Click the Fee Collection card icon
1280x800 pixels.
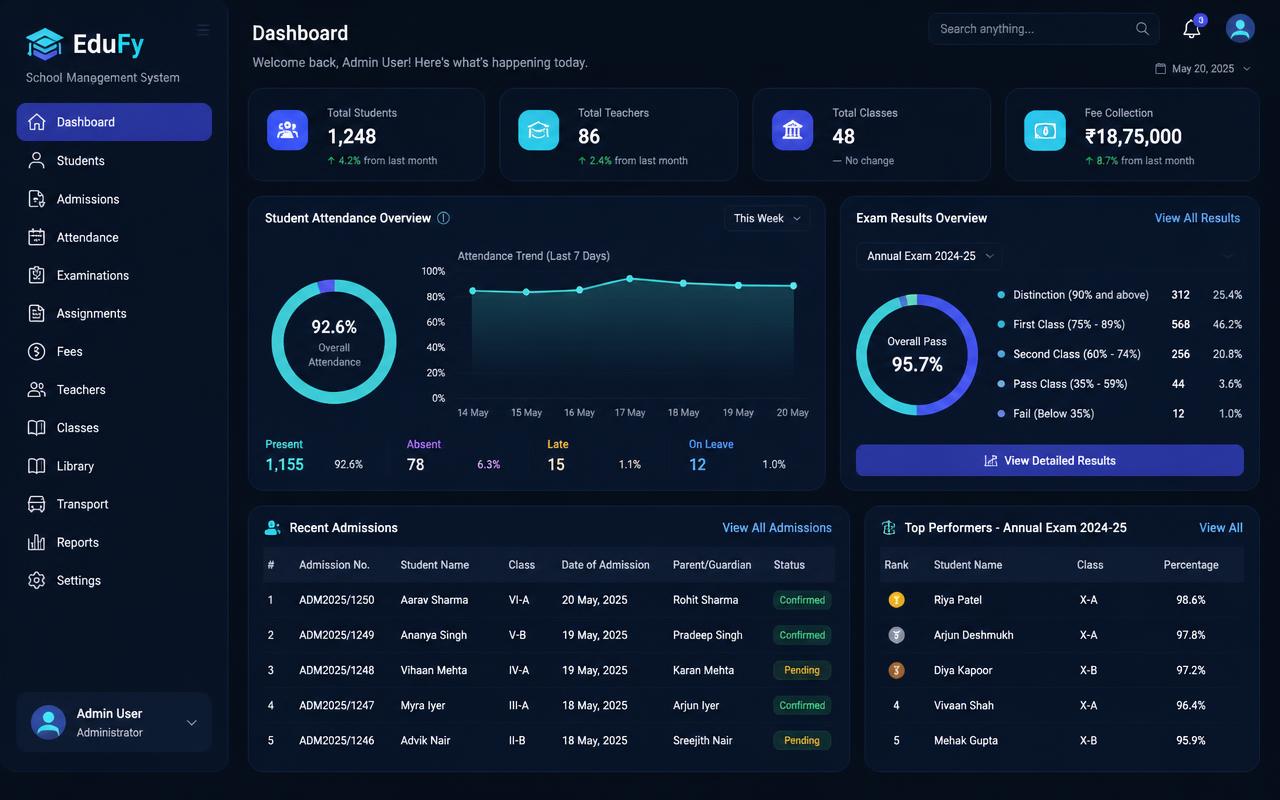click(1044, 130)
